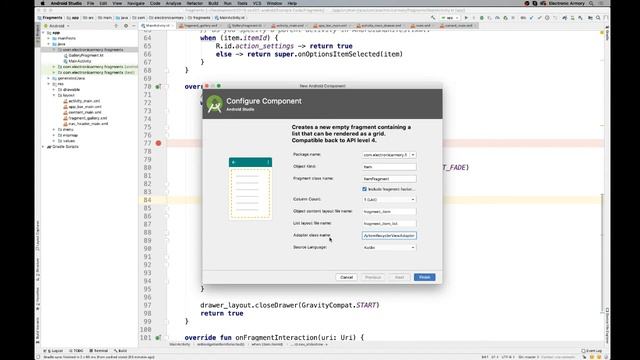The width and height of the screenshot is (640, 360).
Task: Open the TODO tool window
Action: tap(77, 351)
